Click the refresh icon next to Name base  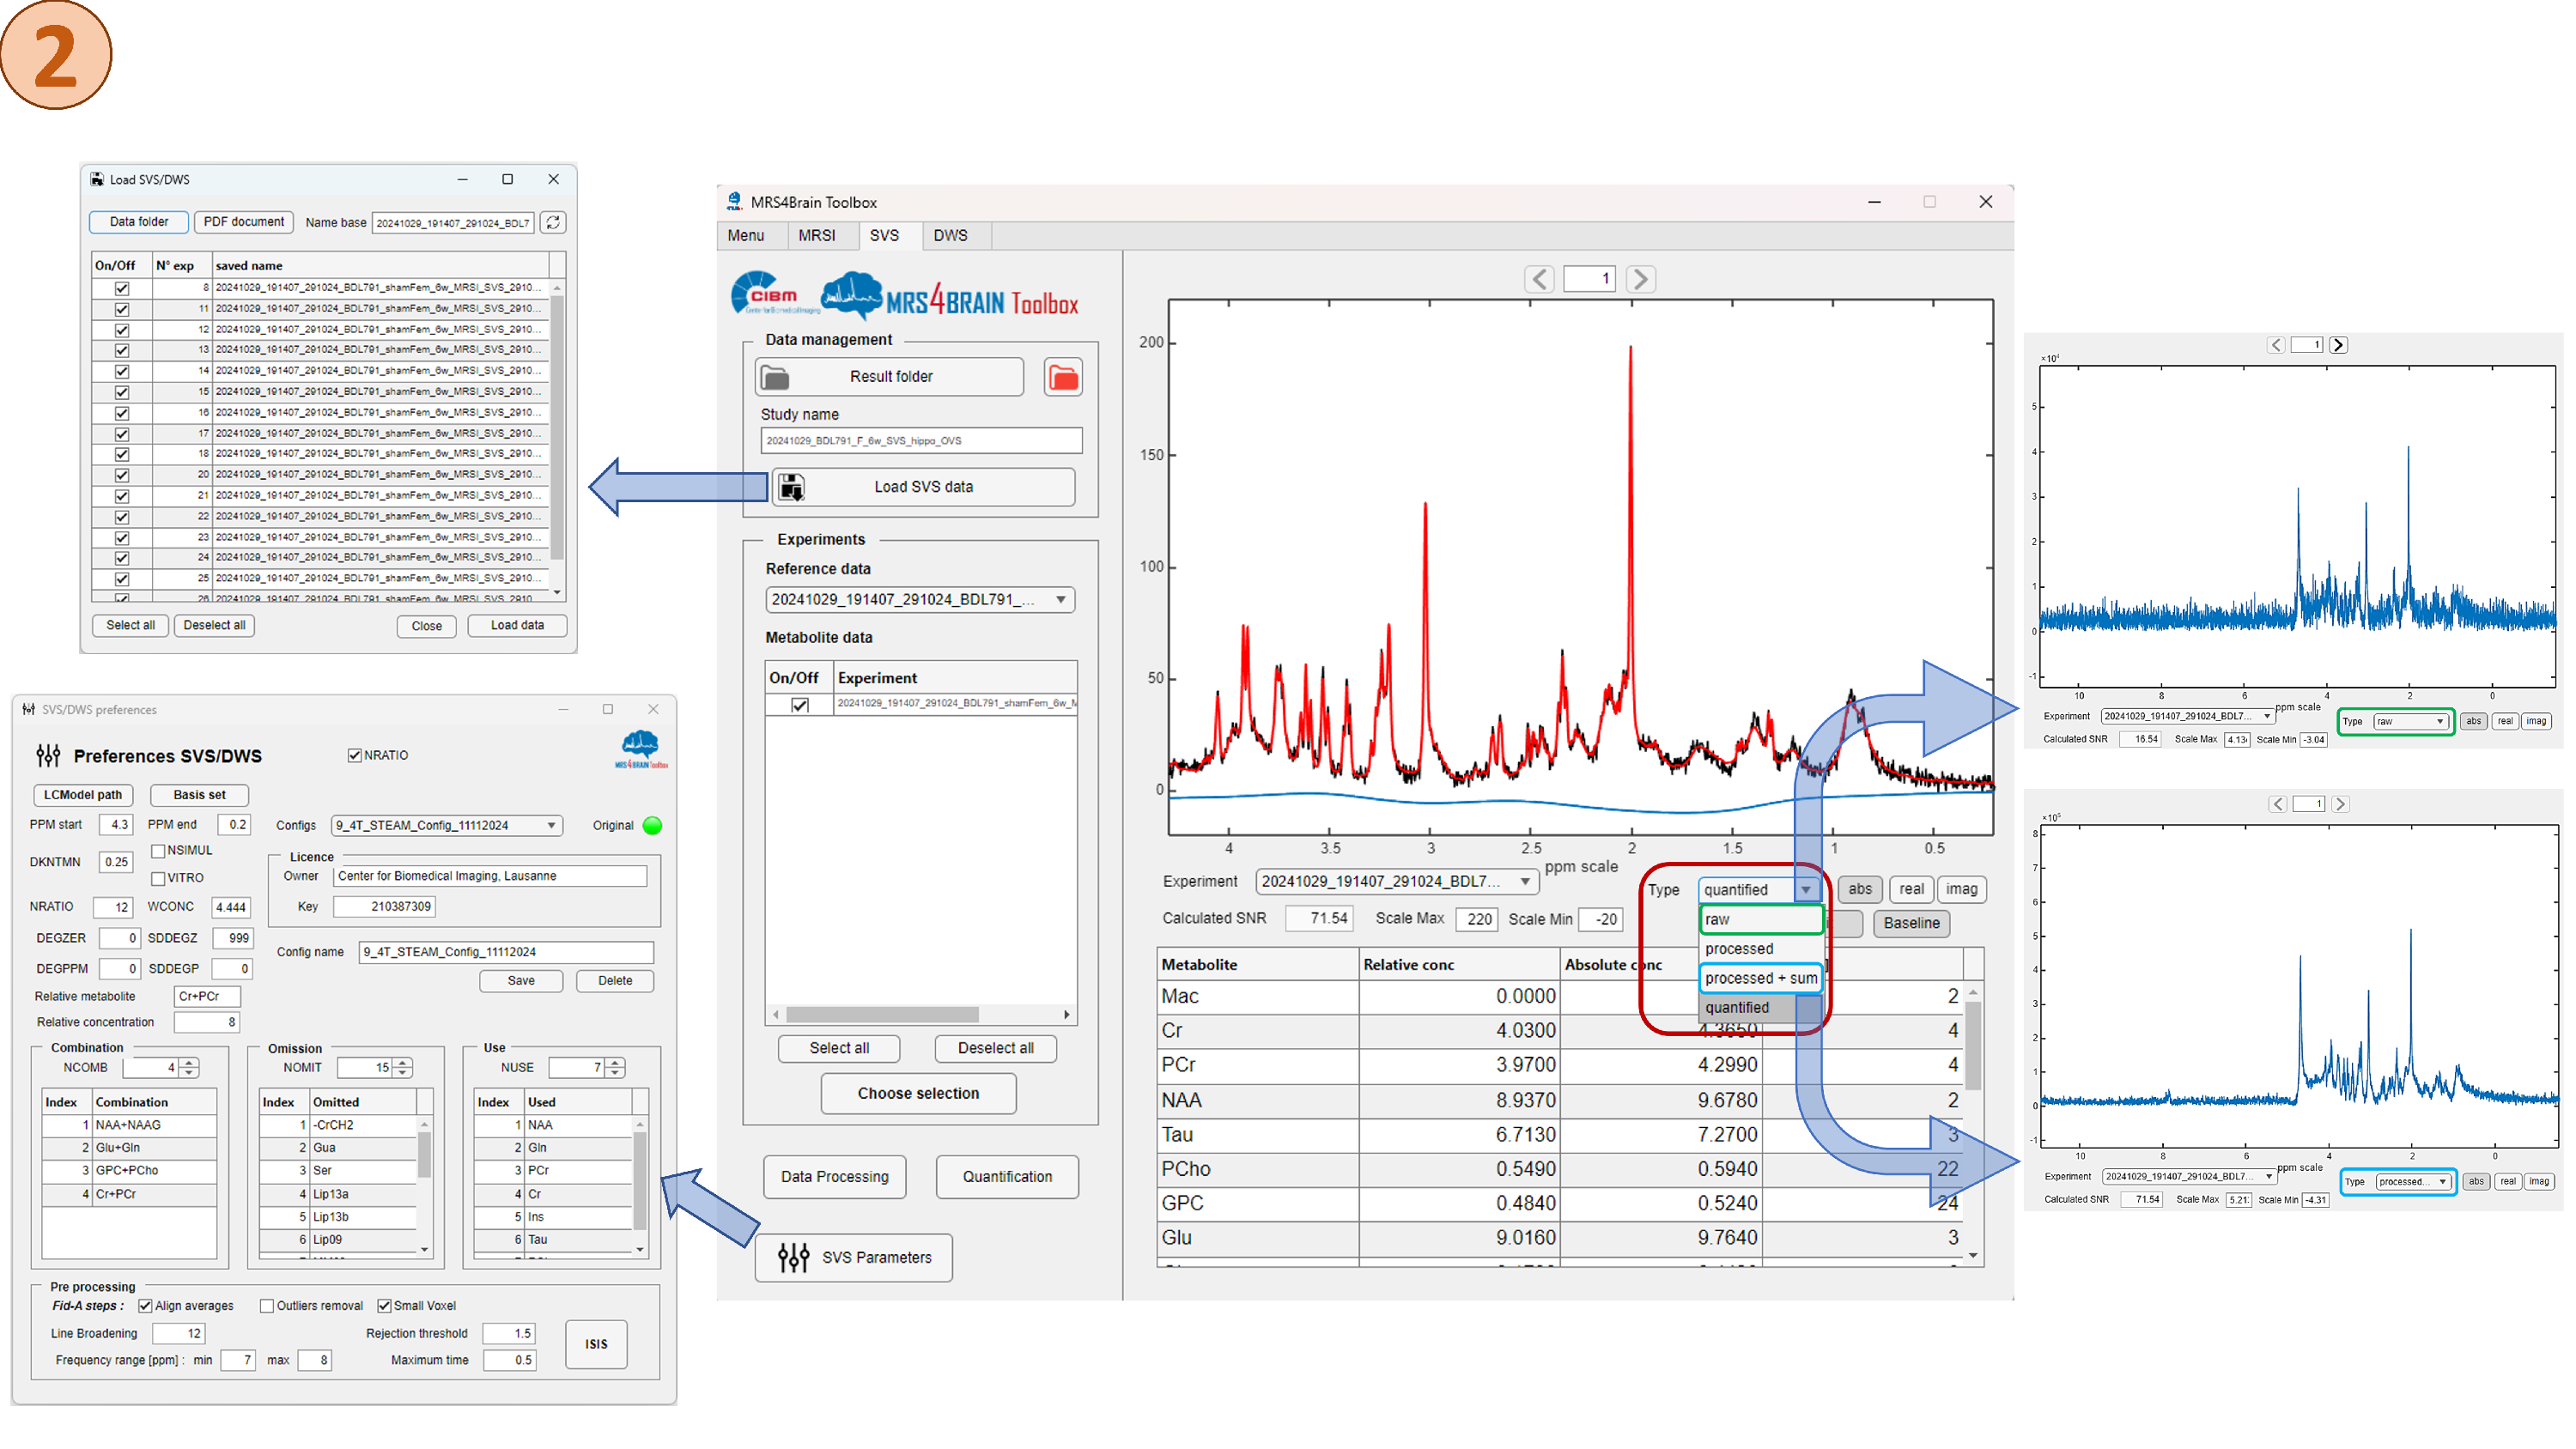pos(553,222)
